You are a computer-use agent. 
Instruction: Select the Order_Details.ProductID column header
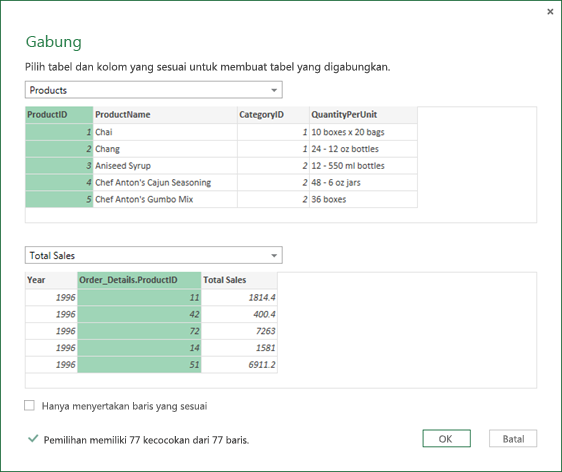139,280
